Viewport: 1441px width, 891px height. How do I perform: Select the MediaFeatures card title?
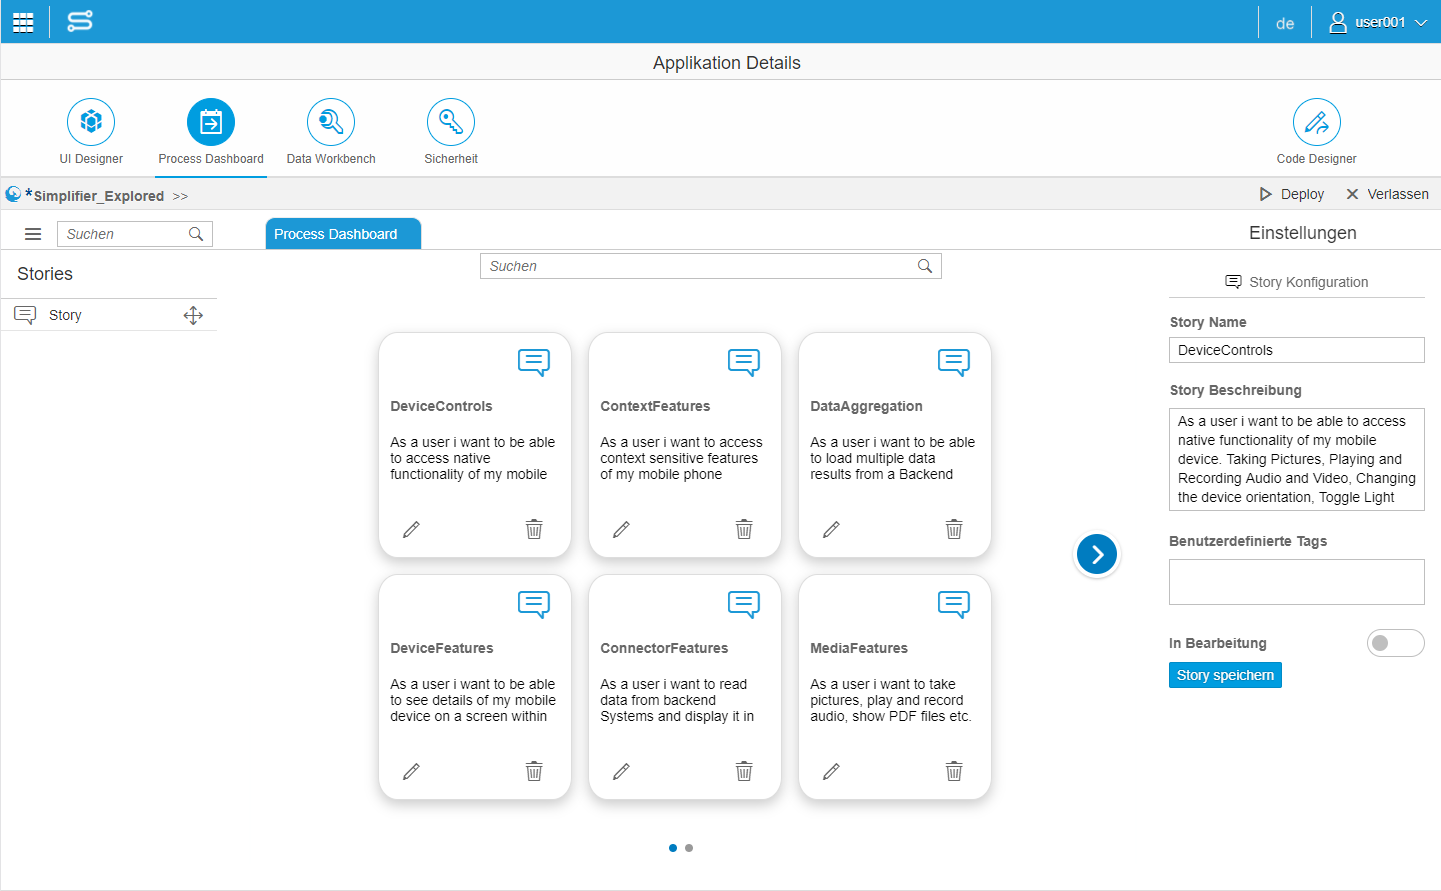[x=859, y=648]
